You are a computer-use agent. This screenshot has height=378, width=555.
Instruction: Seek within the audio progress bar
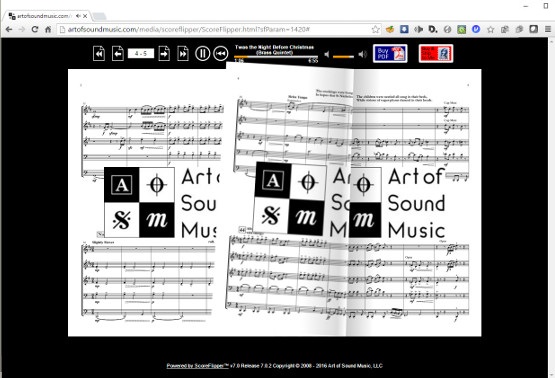[x=276, y=57]
